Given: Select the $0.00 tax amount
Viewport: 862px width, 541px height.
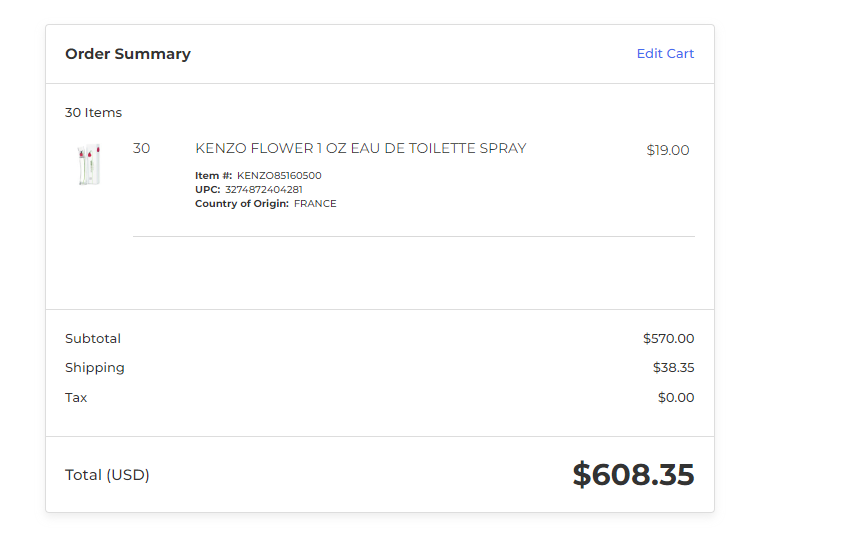Looking at the screenshot, I should pyautogui.click(x=676, y=398).
